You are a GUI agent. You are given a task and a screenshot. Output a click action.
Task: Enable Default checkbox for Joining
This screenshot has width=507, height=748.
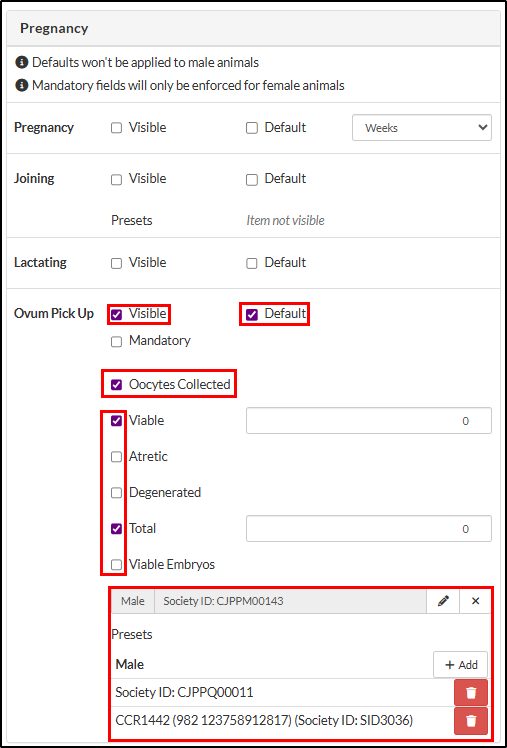[251, 179]
